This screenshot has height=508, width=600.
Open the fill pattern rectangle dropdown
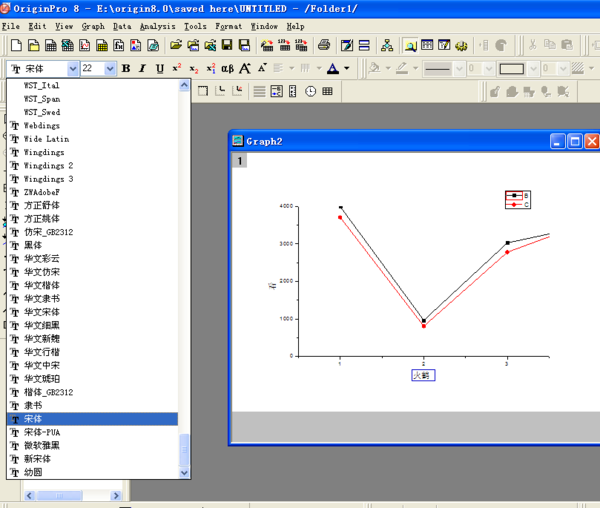pyautogui.click(x=533, y=69)
